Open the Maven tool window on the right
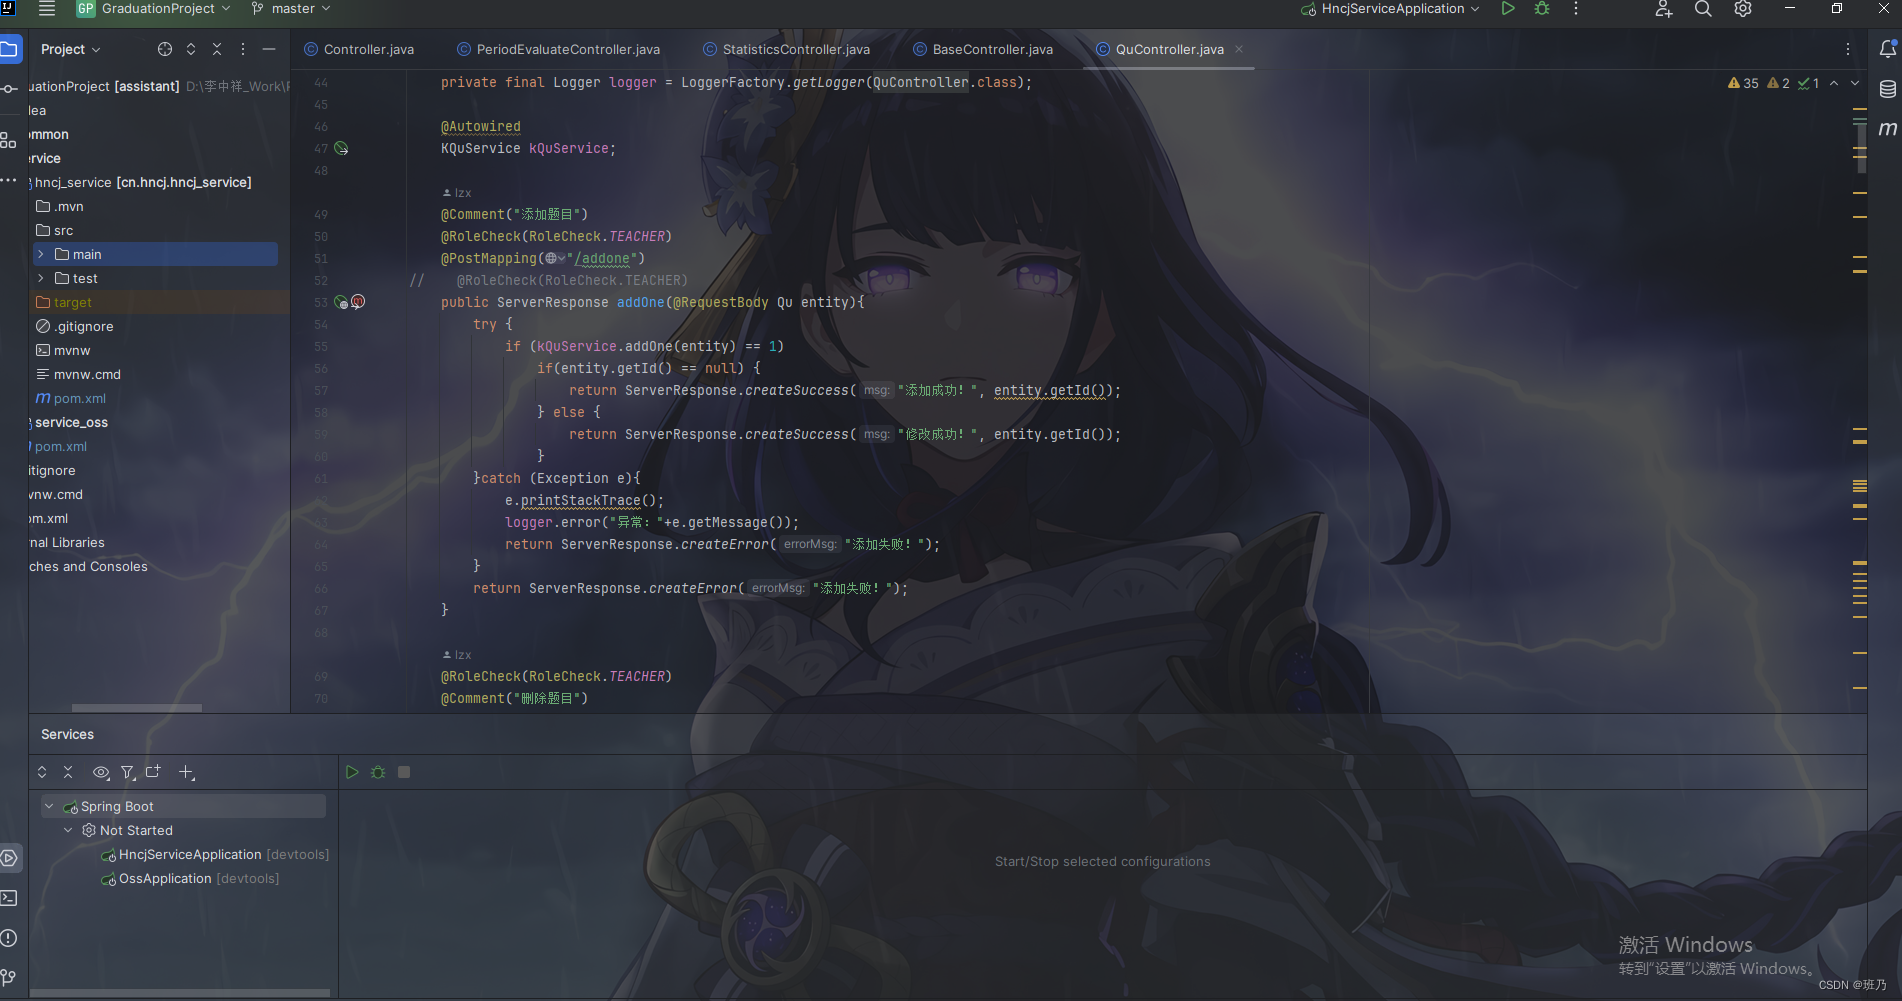1902x1001 pixels. 1889,128
